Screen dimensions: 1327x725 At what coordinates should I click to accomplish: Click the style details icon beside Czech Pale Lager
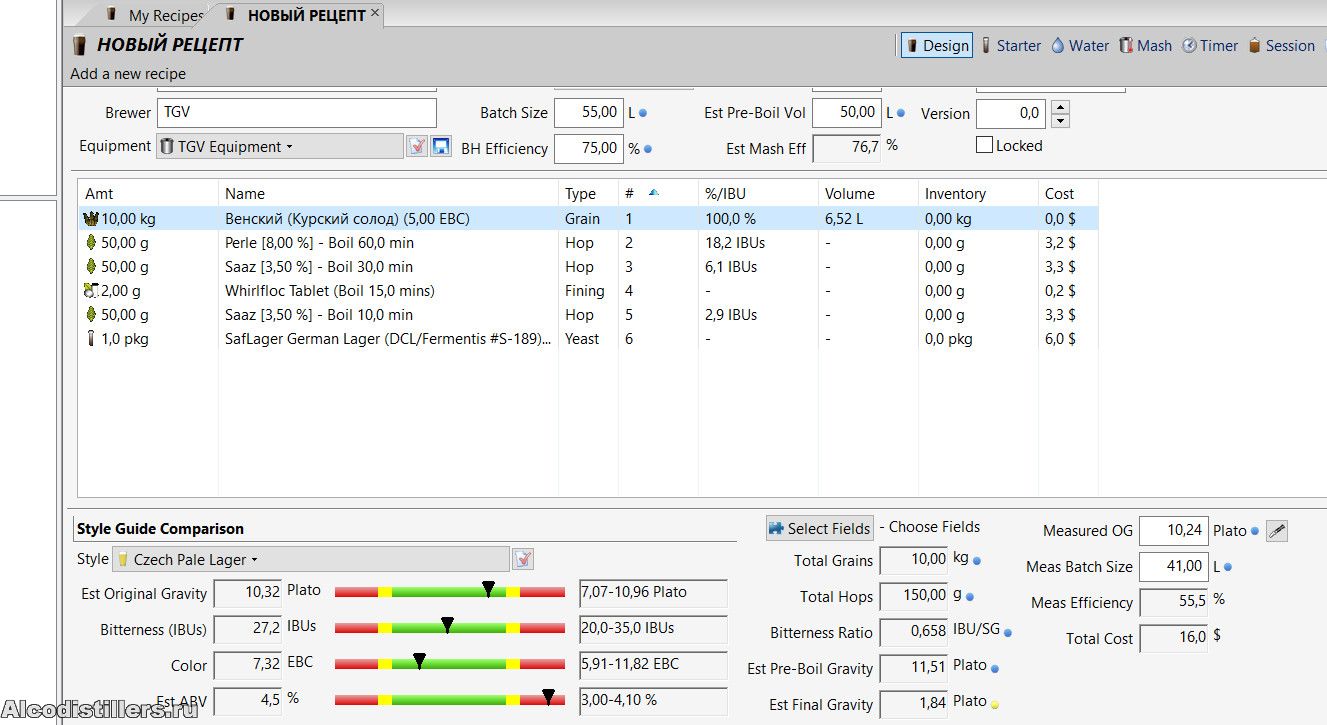point(523,559)
